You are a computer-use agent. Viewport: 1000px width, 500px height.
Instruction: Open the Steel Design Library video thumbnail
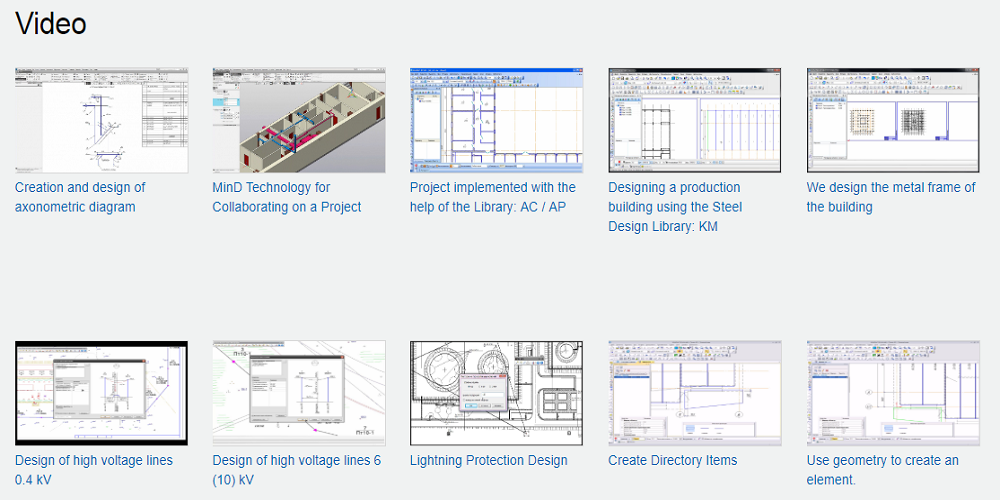pos(694,120)
